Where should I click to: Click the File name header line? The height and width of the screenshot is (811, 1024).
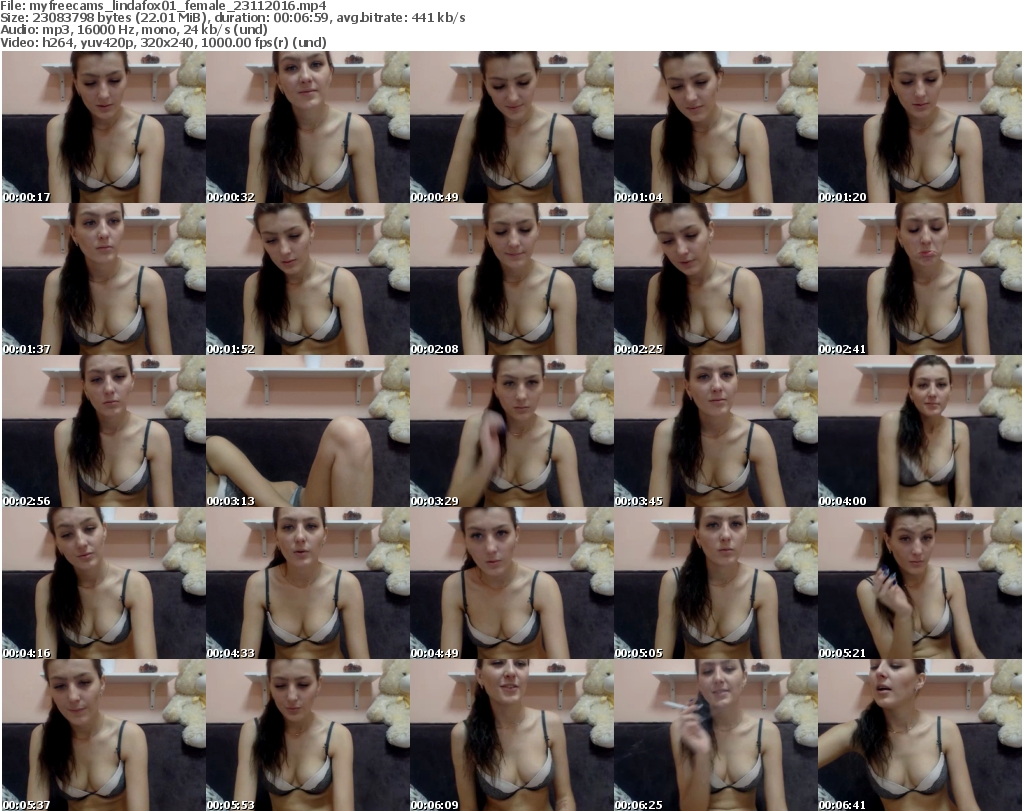click(163, 6)
